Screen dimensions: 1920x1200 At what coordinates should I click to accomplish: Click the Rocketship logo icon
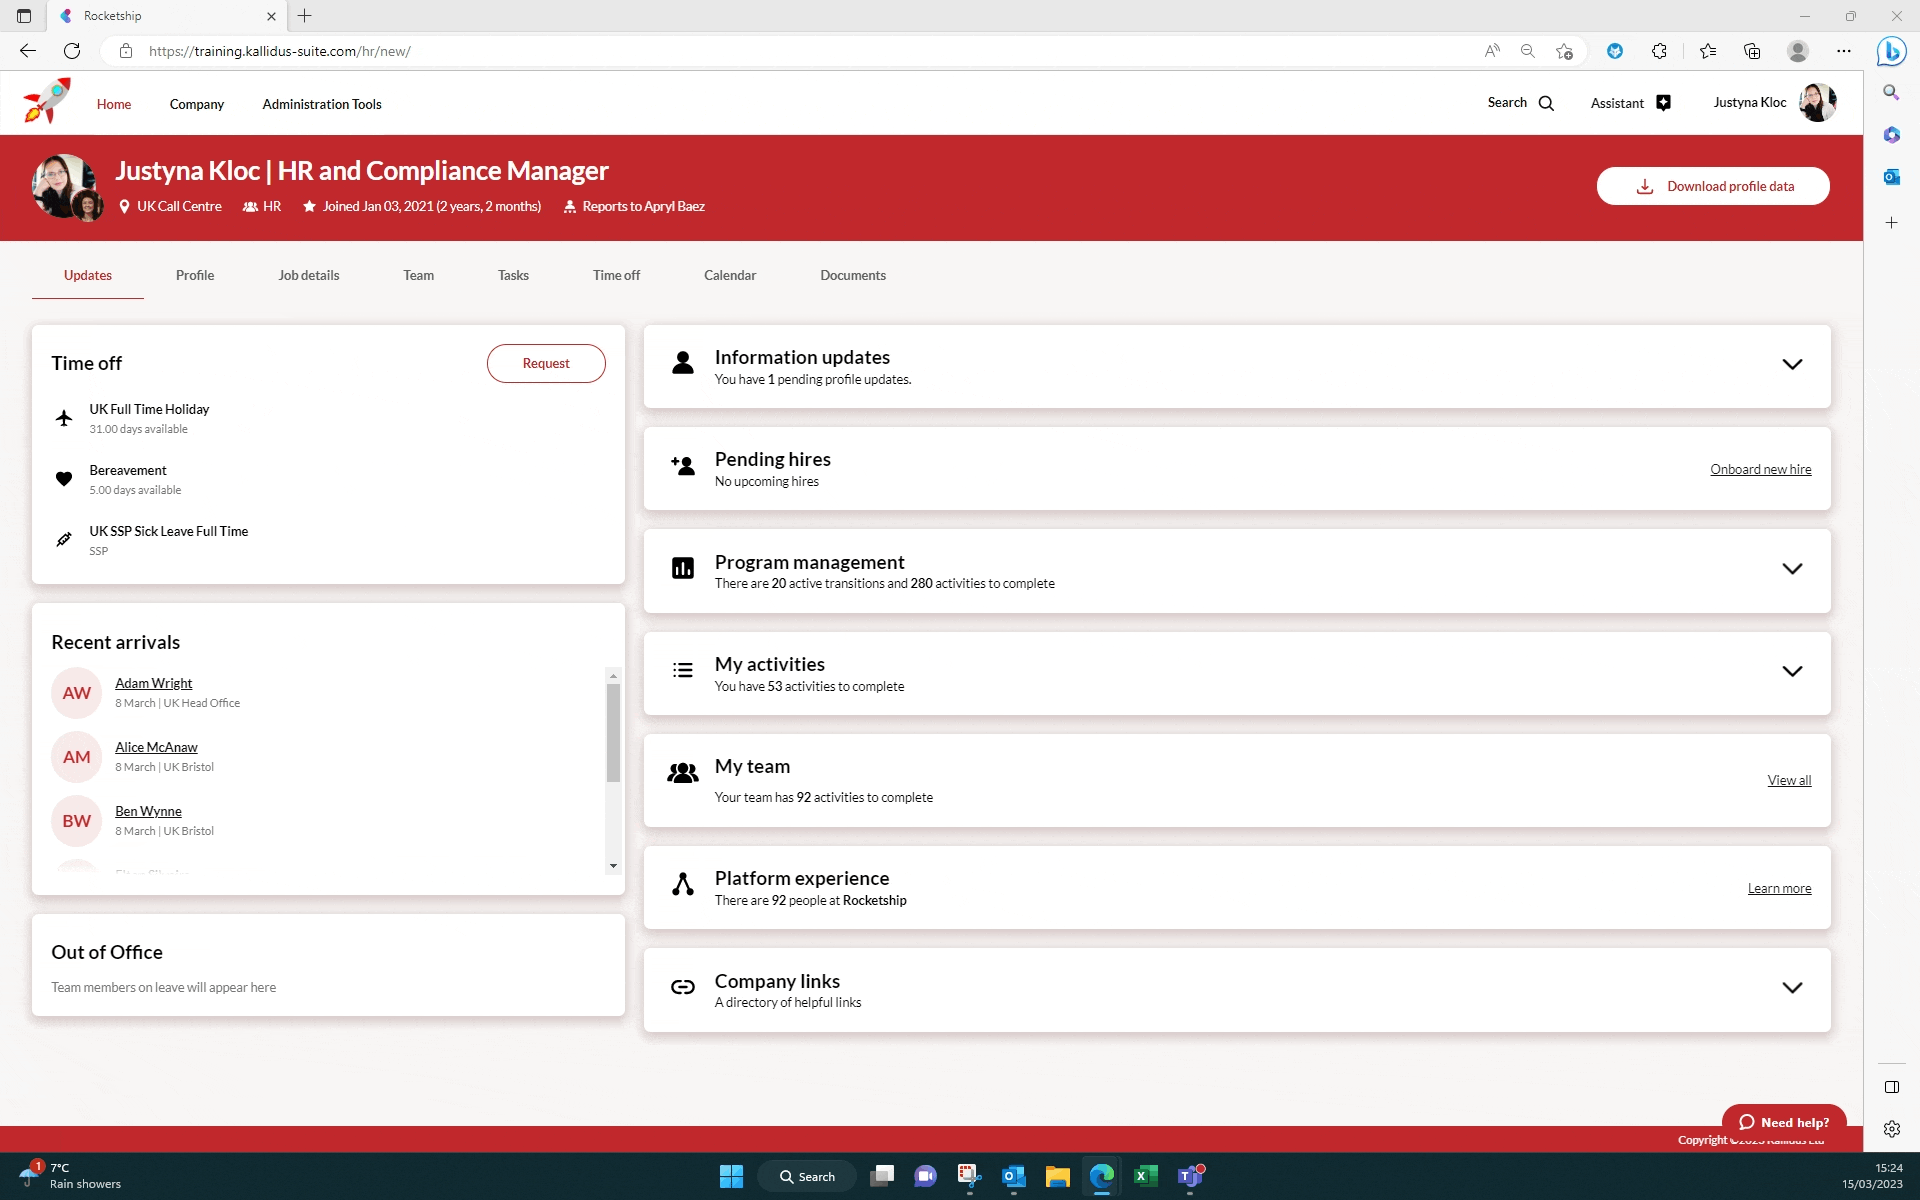[46, 102]
